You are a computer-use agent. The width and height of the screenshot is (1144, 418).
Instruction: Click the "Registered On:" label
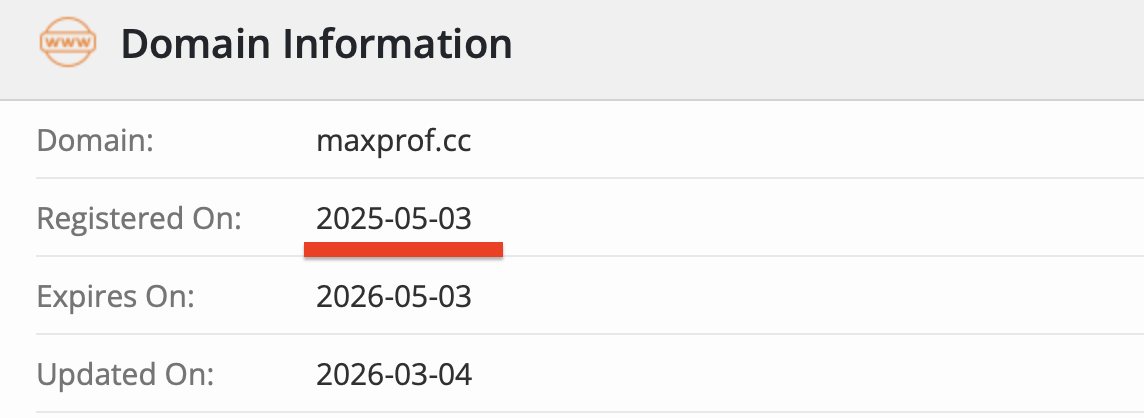click(139, 218)
